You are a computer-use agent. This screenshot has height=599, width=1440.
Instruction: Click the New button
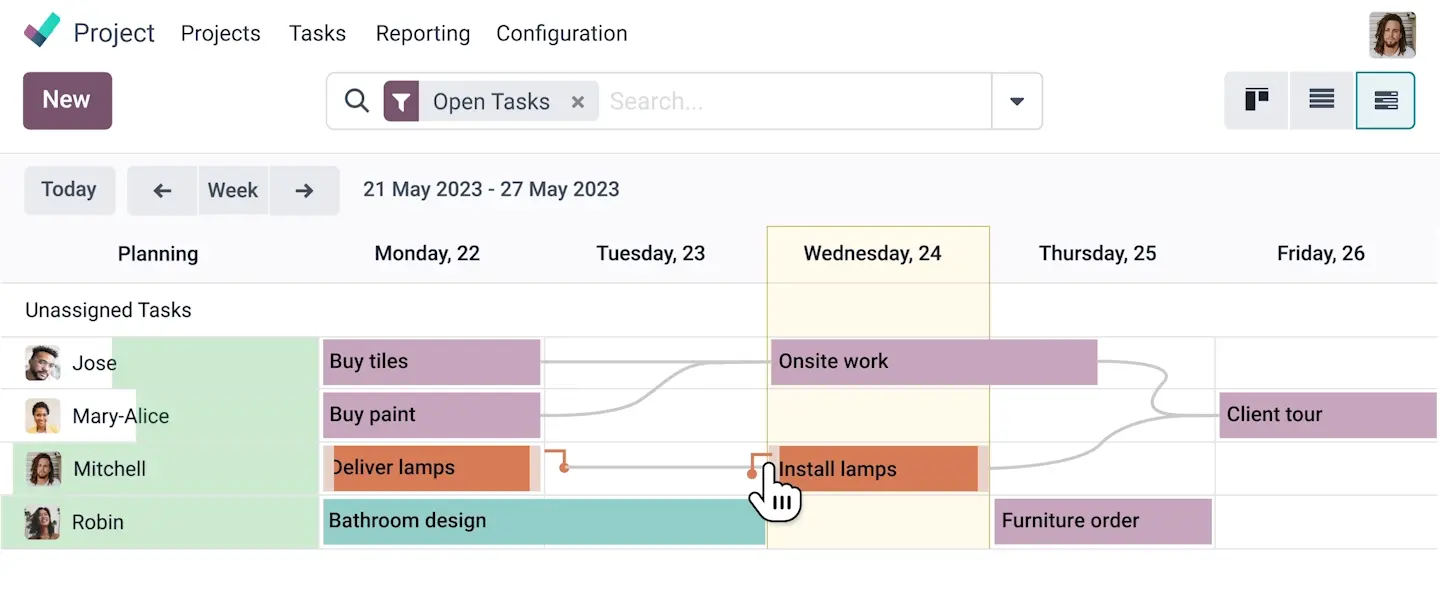pyautogui.click(x=67, y=100)
